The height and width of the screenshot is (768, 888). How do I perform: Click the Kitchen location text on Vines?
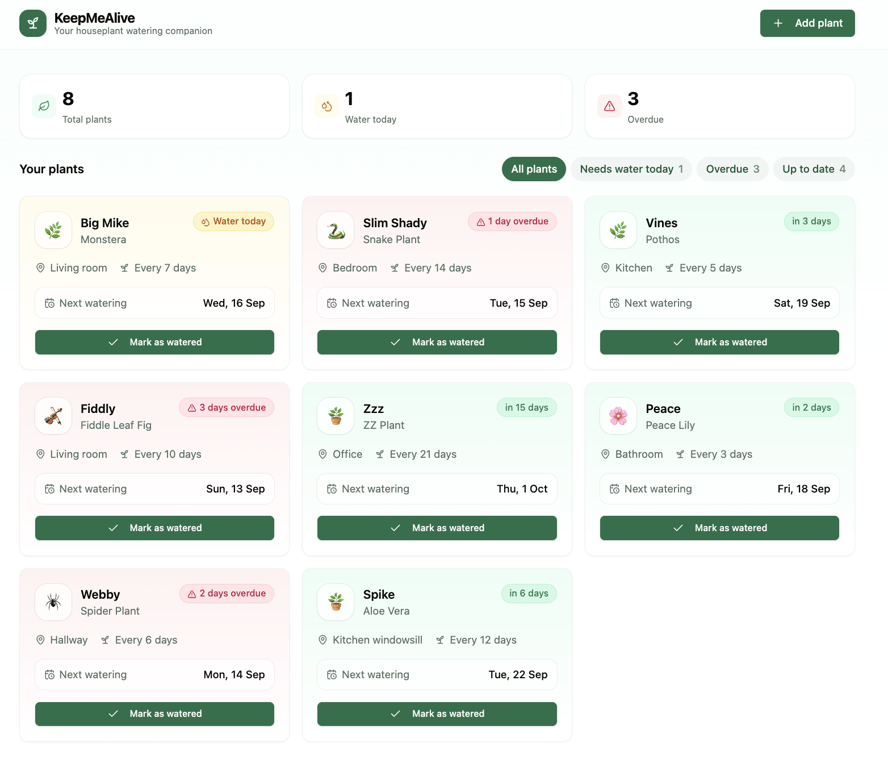coord(634,268)
